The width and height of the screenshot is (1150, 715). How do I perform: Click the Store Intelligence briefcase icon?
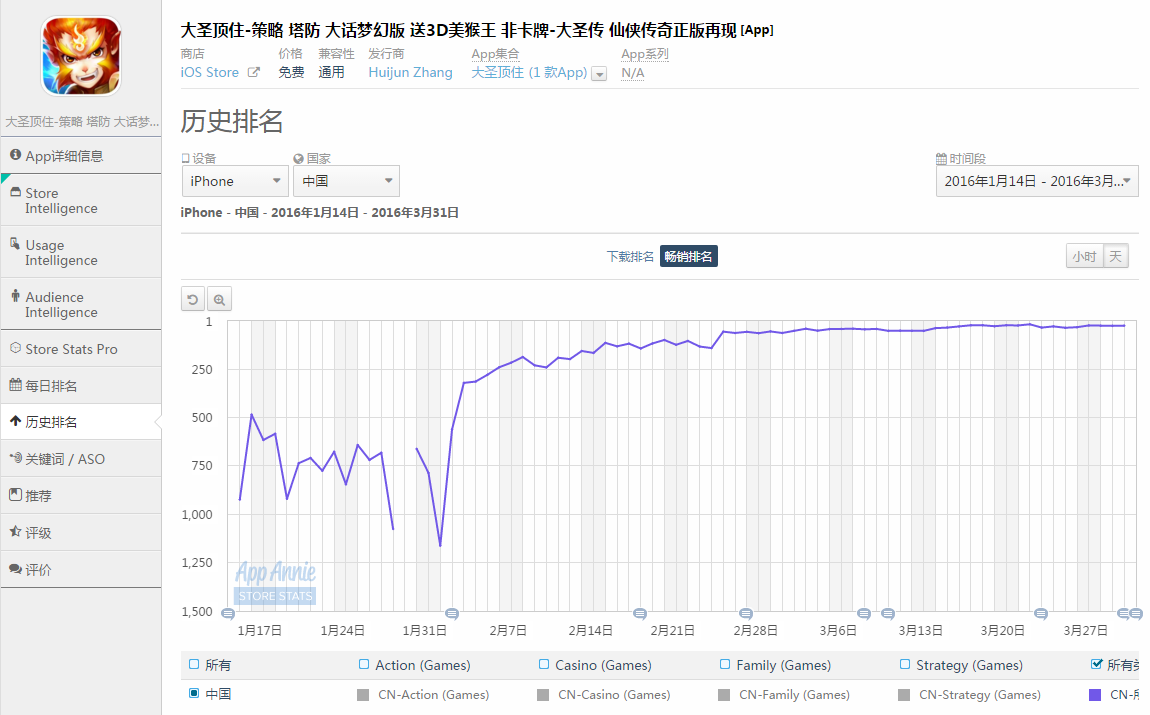[15, 192]
